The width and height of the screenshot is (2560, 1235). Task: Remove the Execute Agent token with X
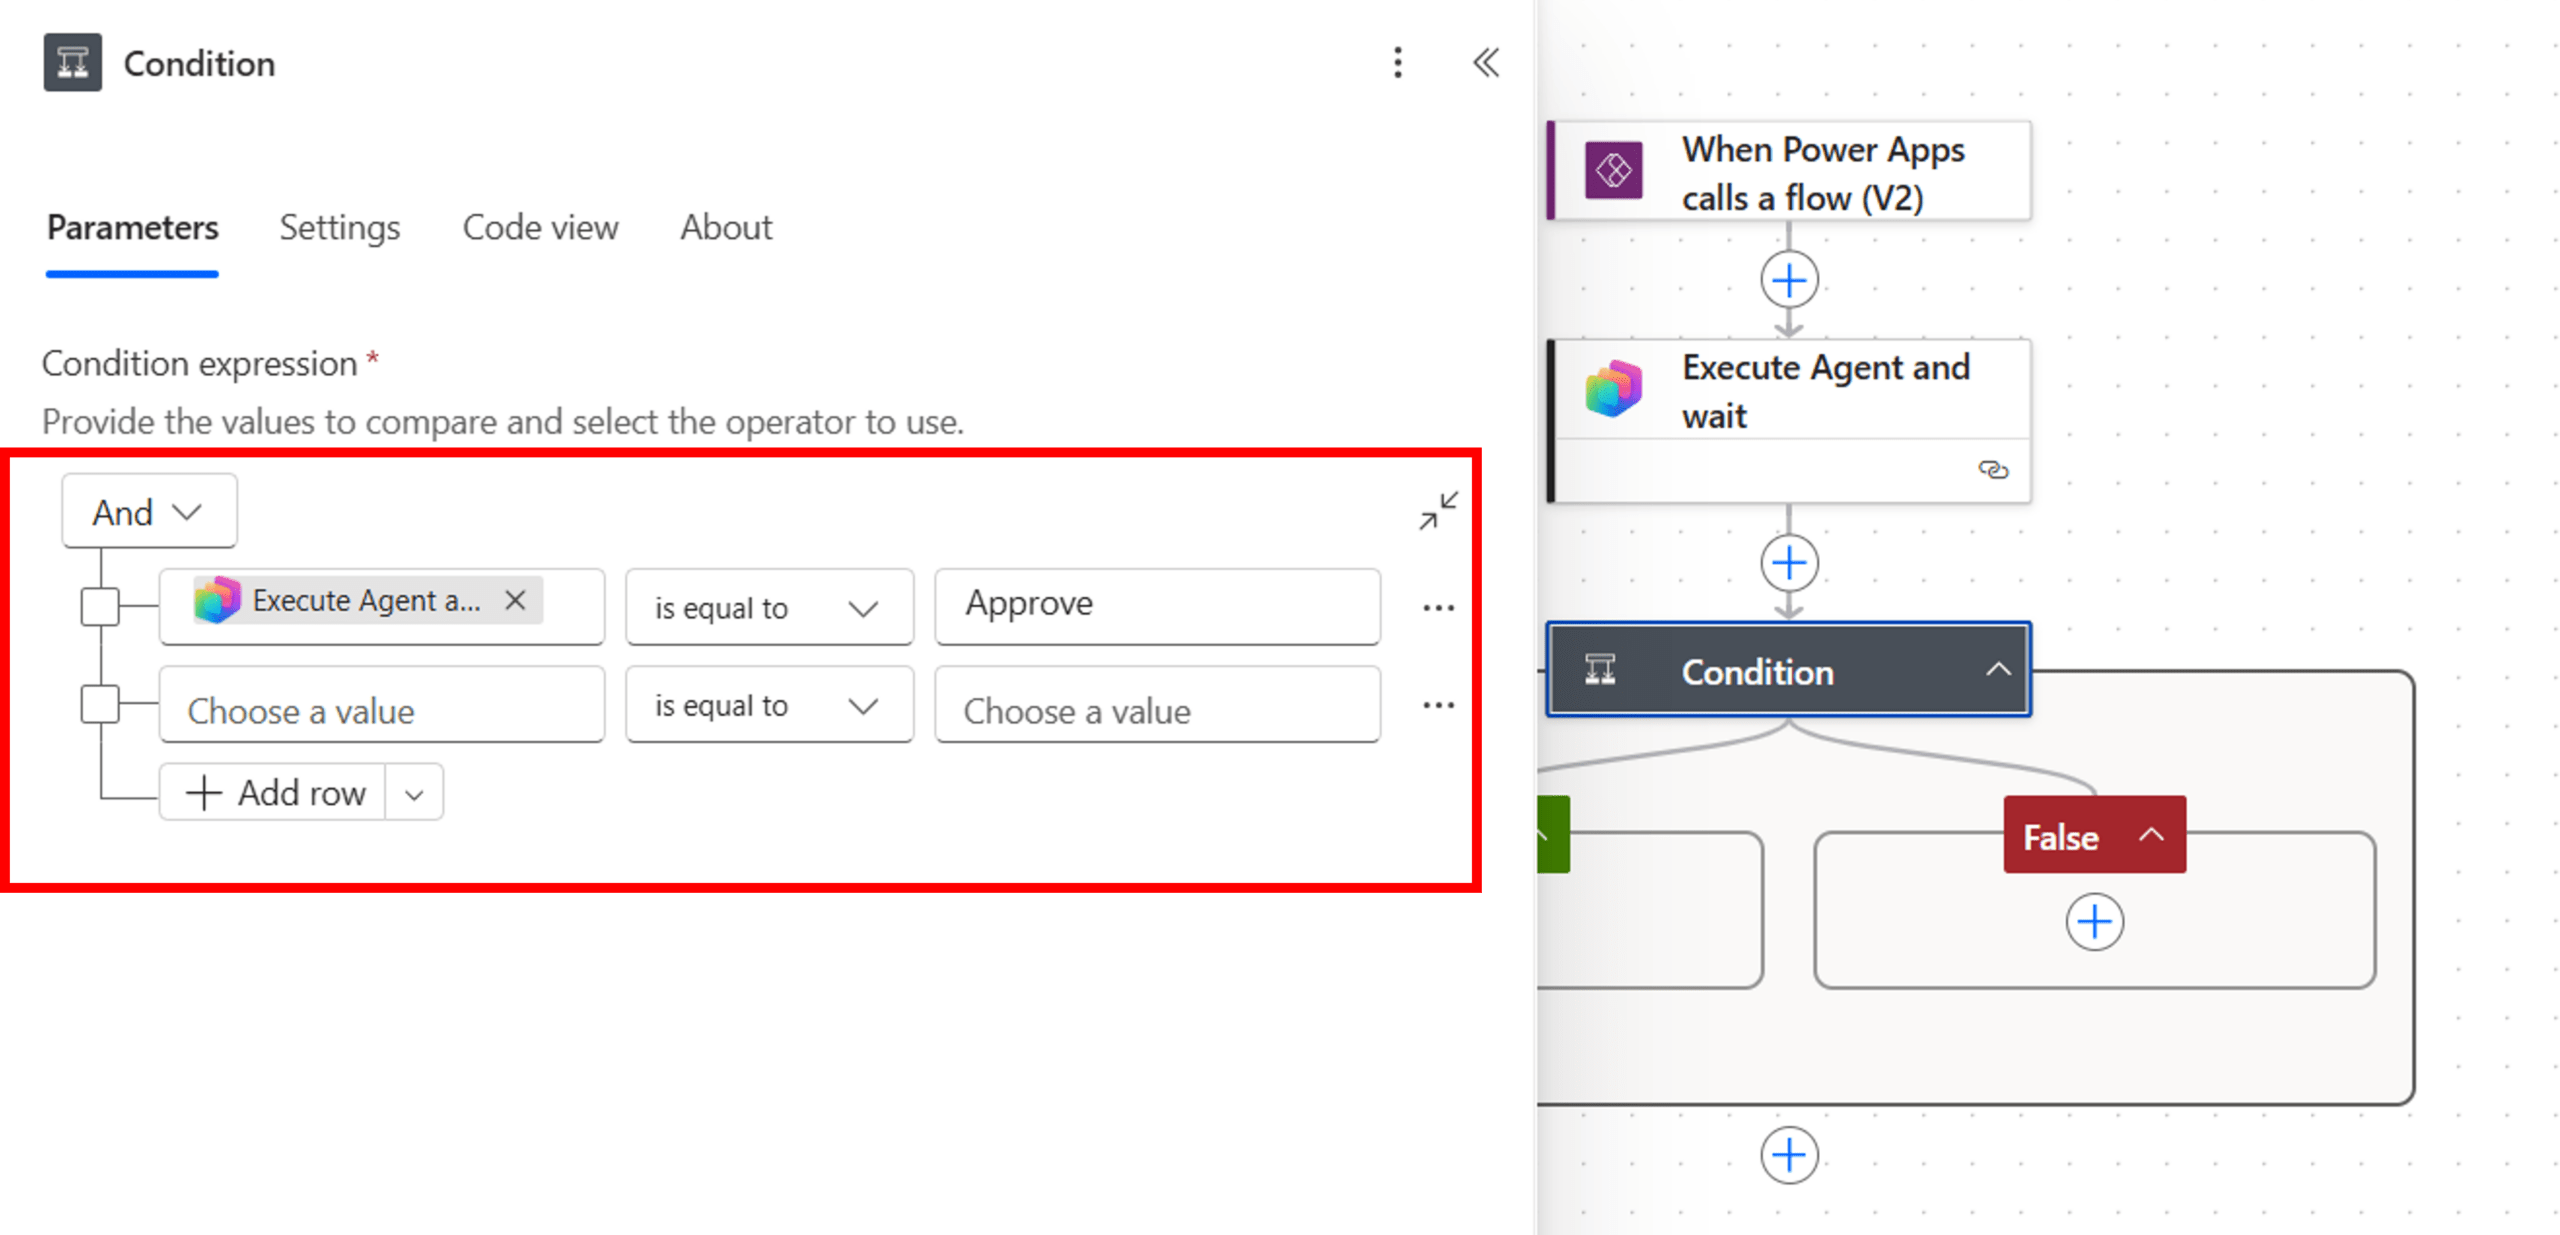pyautogui.click(x=514, y=600)
